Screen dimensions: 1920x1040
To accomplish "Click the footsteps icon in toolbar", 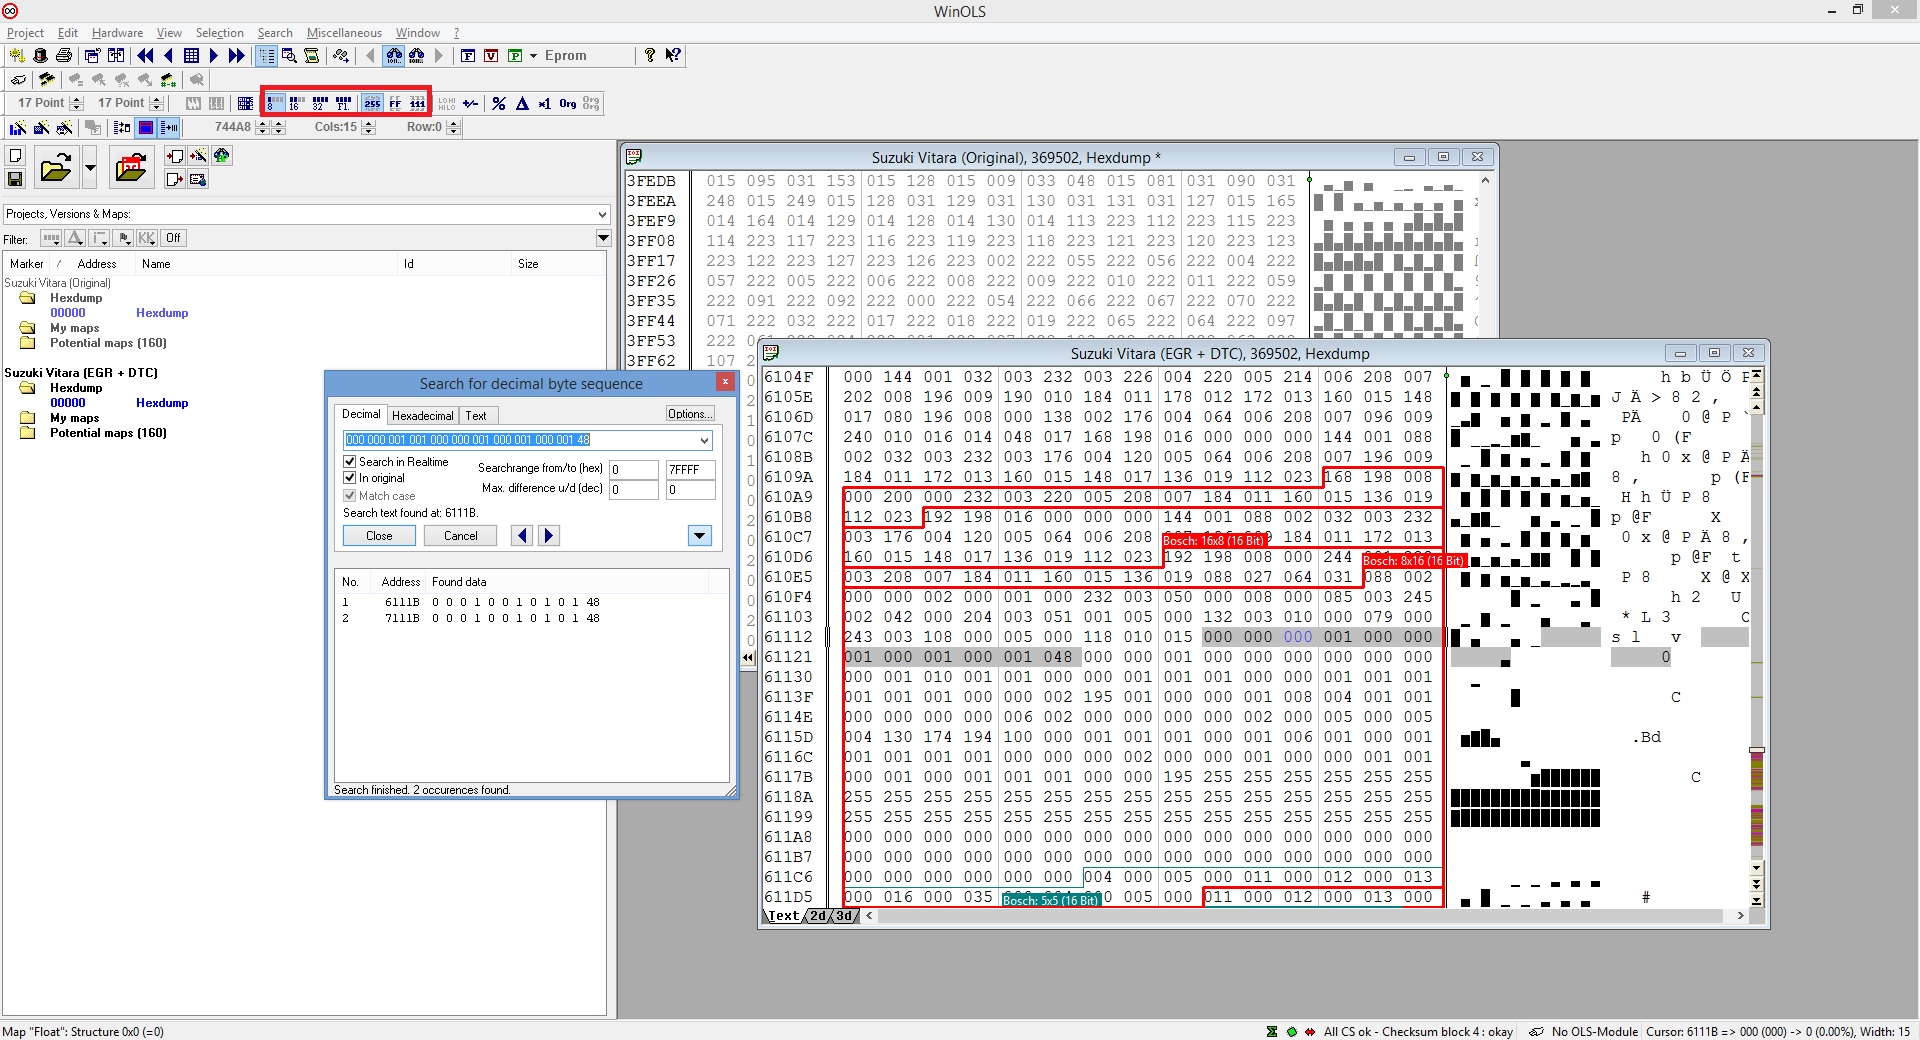I will tap(341, 56).
